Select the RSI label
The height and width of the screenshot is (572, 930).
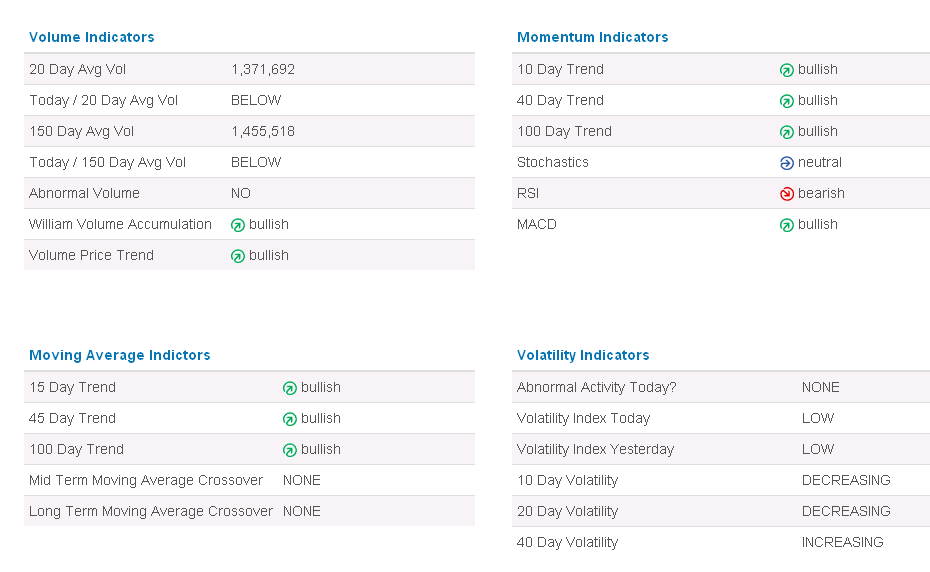pos(528,193)
